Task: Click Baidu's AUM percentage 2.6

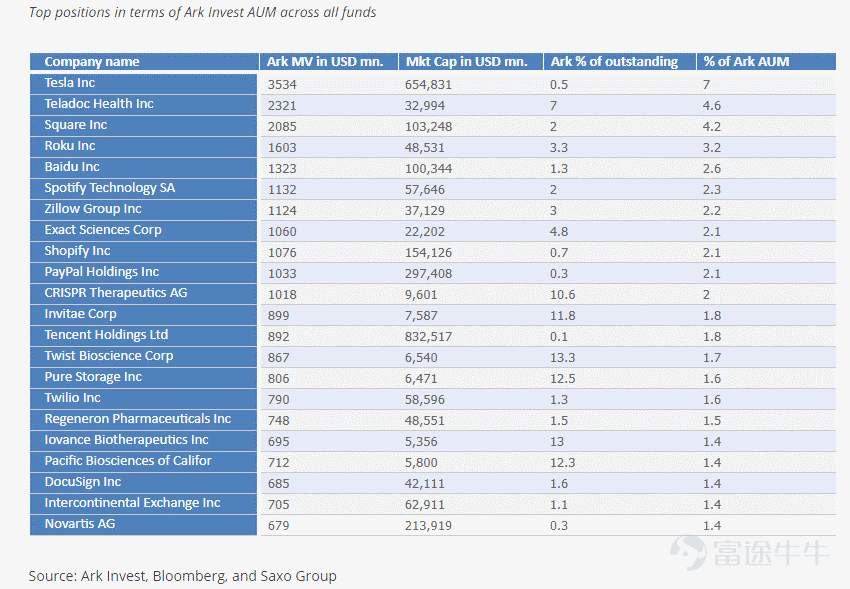Action: (712, 169)
